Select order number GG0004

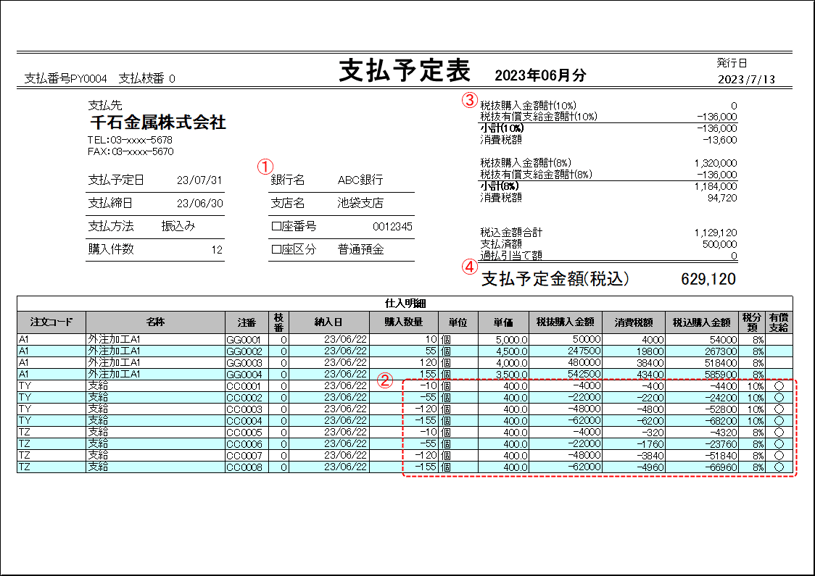(x=244, y=374)
